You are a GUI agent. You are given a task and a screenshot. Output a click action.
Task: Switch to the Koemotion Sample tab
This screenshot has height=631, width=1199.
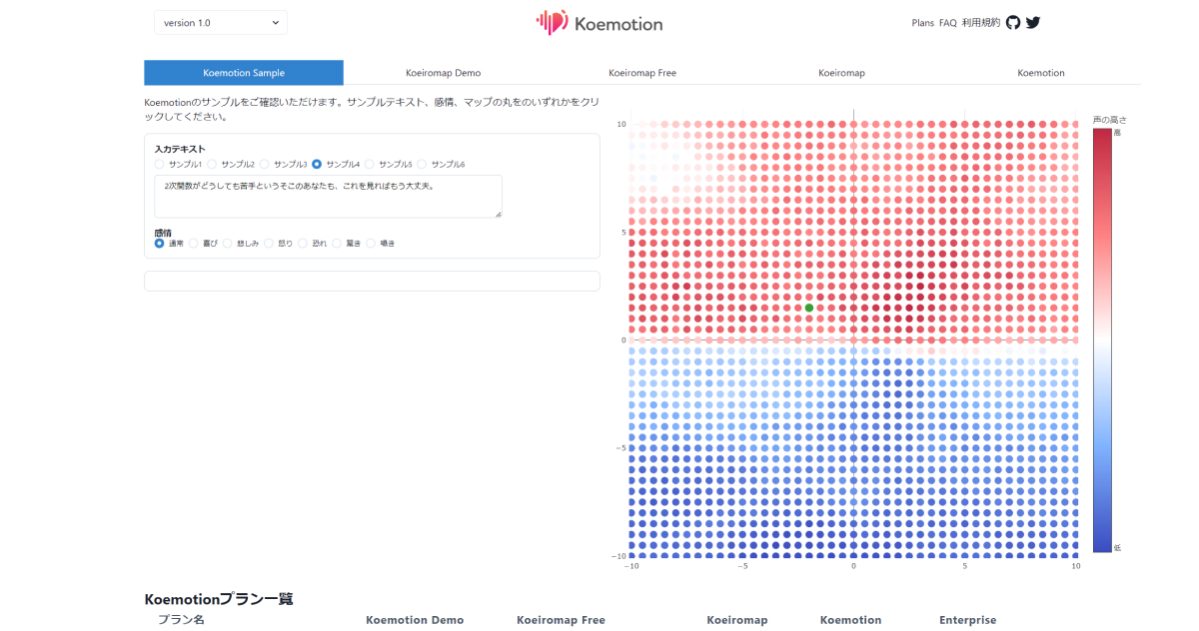coord(243,73)
